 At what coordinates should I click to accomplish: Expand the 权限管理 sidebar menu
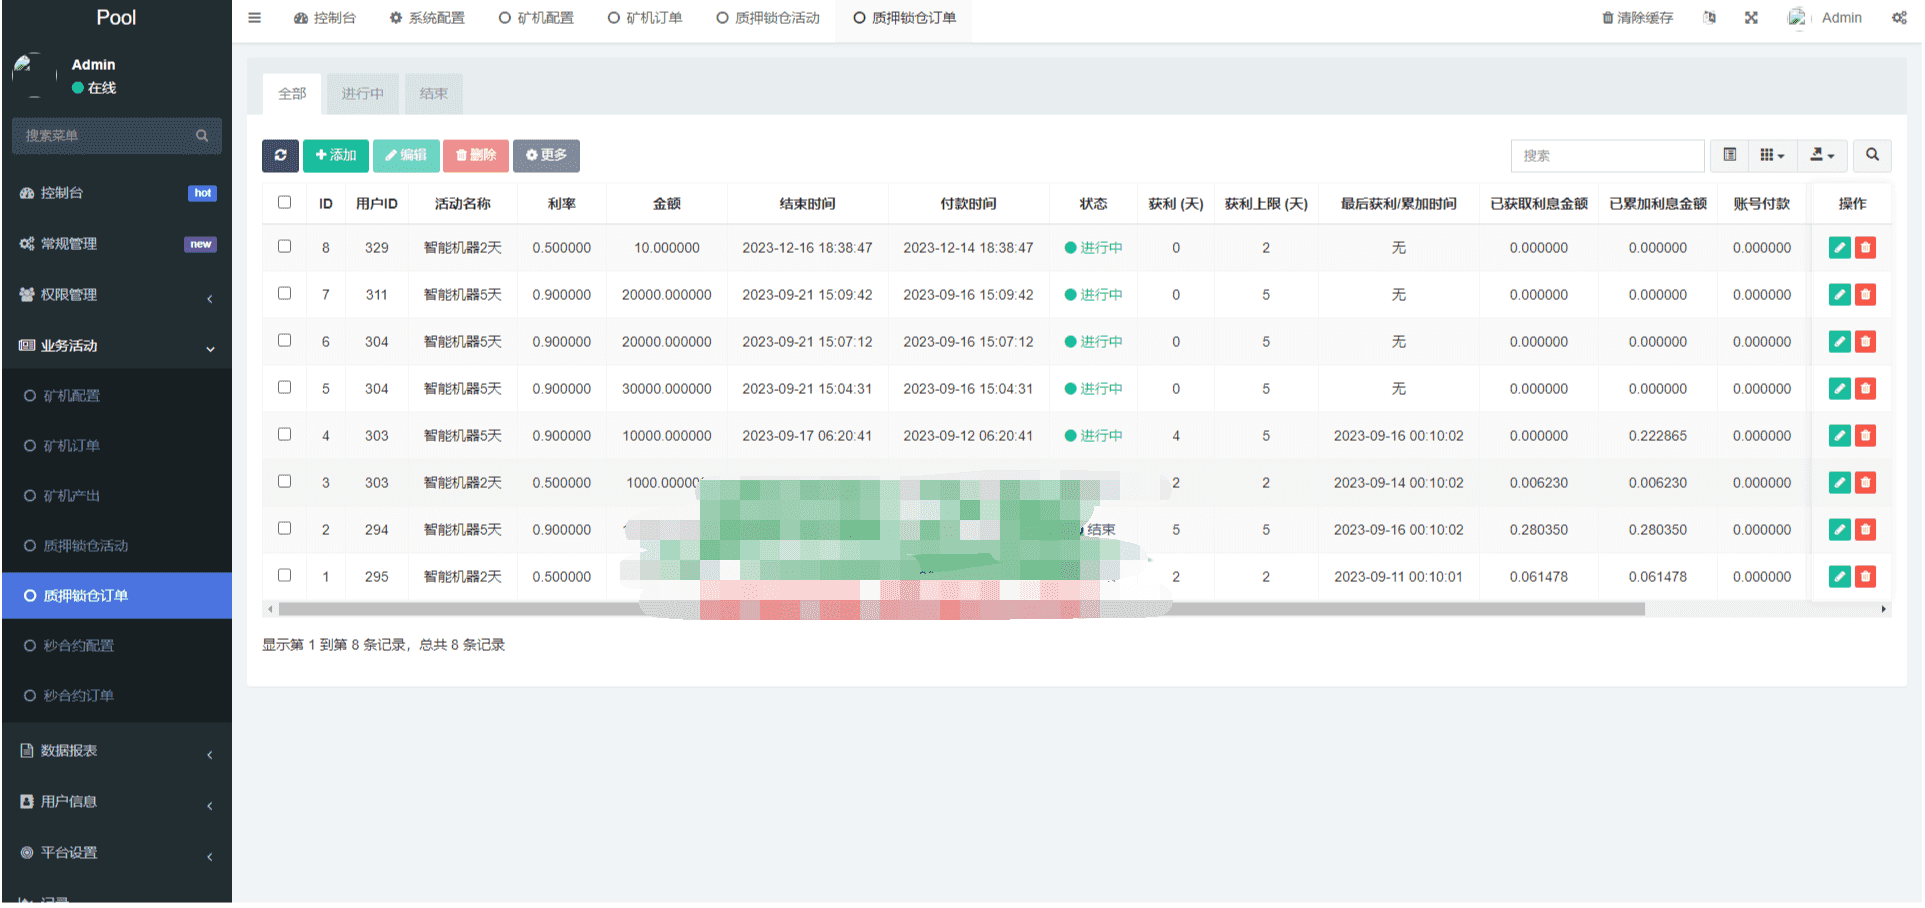[x=116, y=295]
